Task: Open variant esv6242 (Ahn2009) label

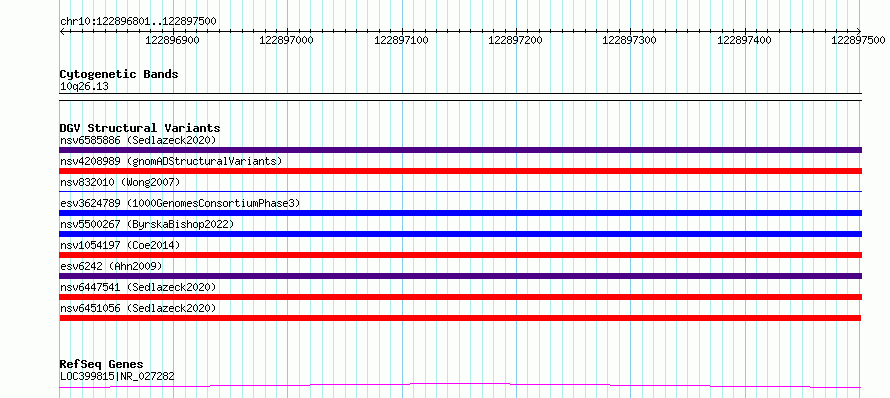Action: (x=111, y=266)
